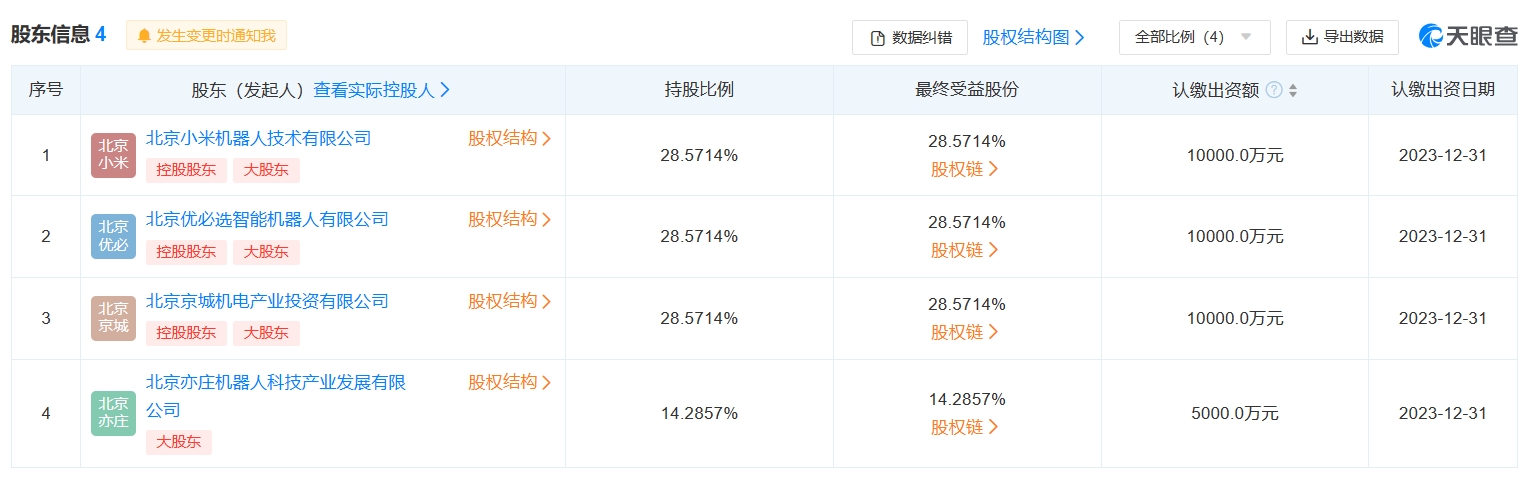Open 股权链 in row 4 (北京亦庄)
The image size is (1534, 488).
[965, 427]
